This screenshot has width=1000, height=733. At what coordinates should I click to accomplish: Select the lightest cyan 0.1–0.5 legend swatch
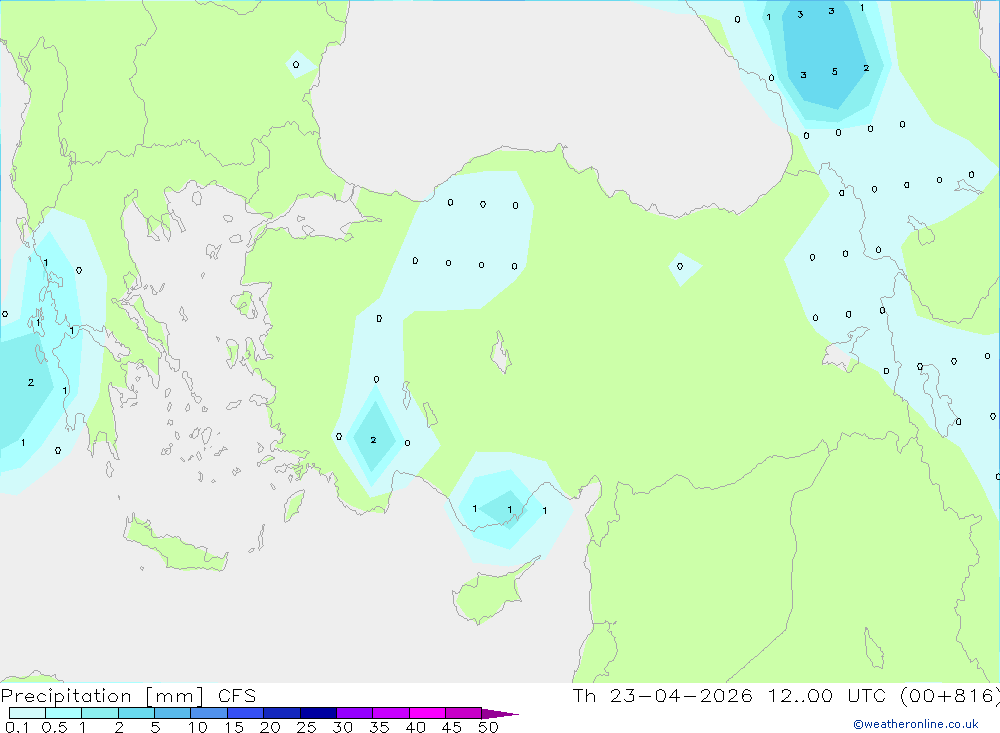pyautogui.click(x=27, y=713)
